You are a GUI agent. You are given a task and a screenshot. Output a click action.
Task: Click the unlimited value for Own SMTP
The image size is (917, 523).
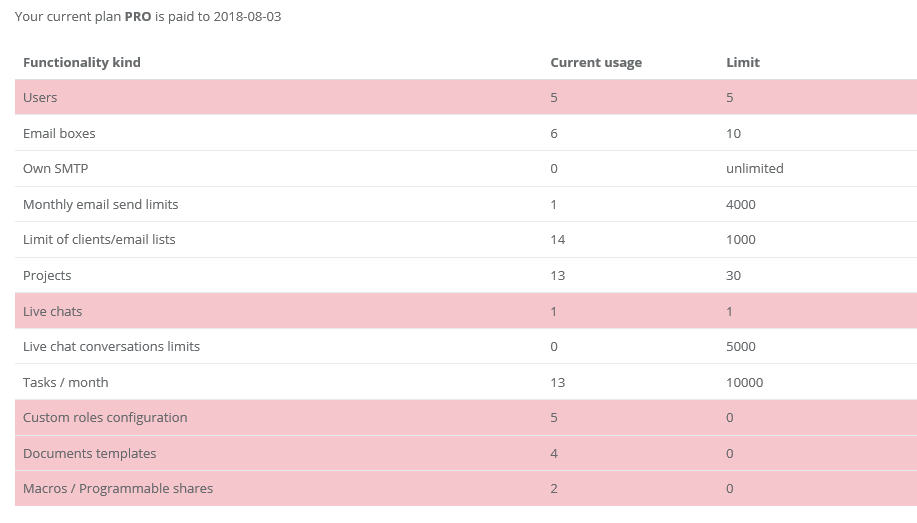click(x=755, y=169)
